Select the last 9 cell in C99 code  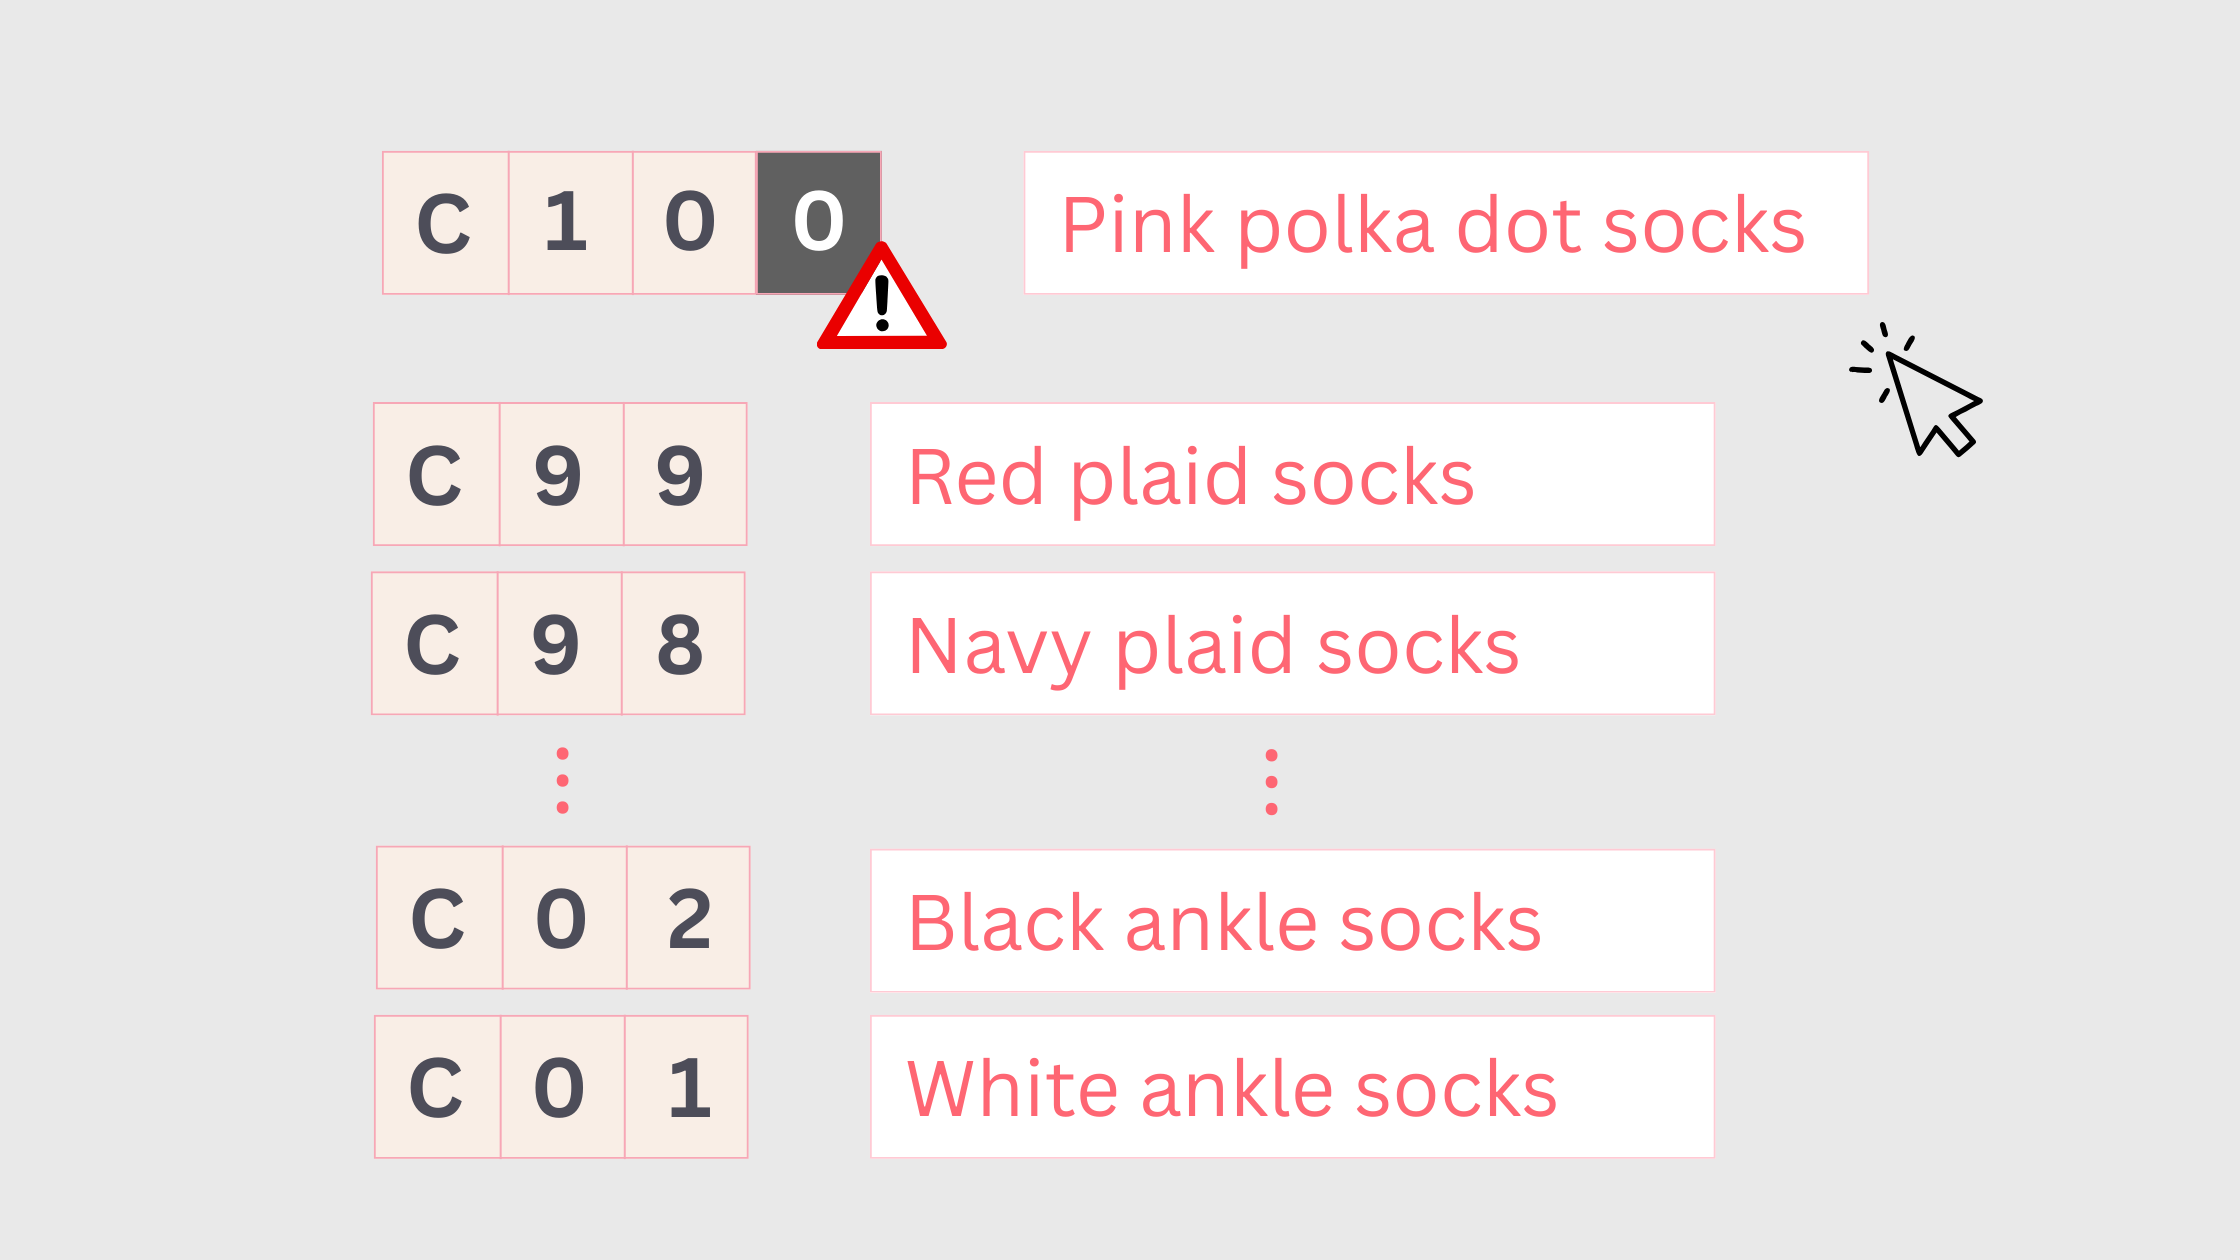pos(685,474)
